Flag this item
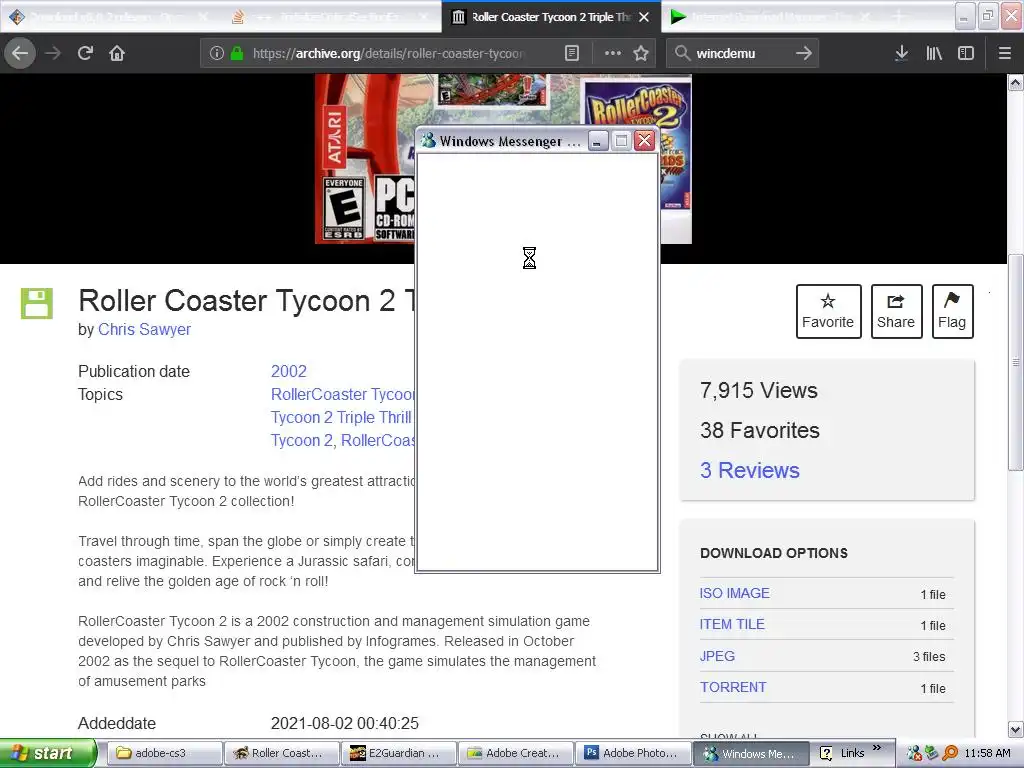This screenshot has height=768, width=1024. [x=952, y=312]
